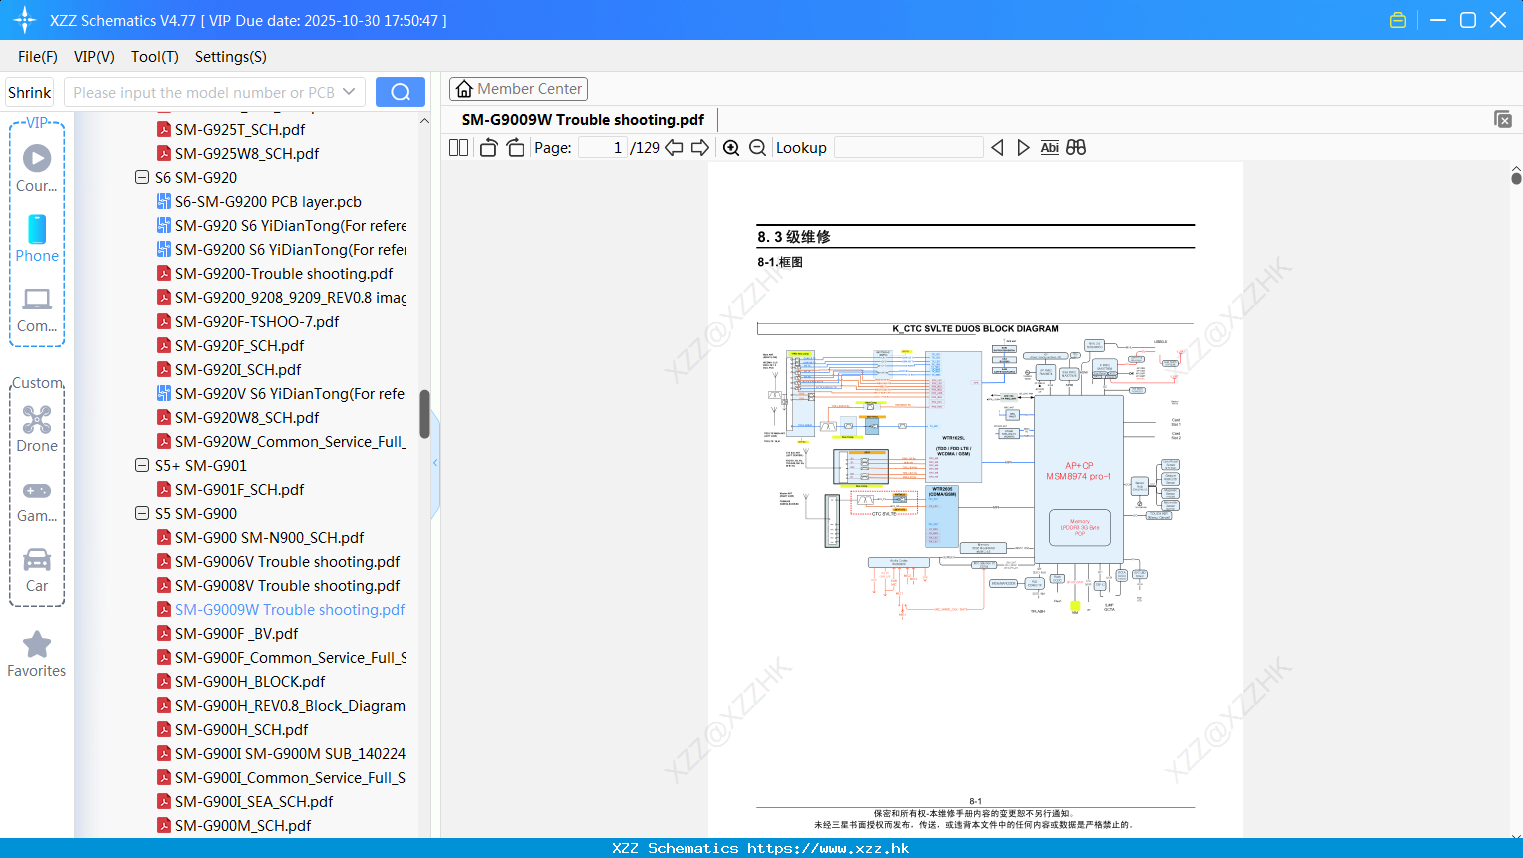Viewport: 1523px width, 858px height.
Task: Open the Course sidebar section
Action: [x=37, y=168]
